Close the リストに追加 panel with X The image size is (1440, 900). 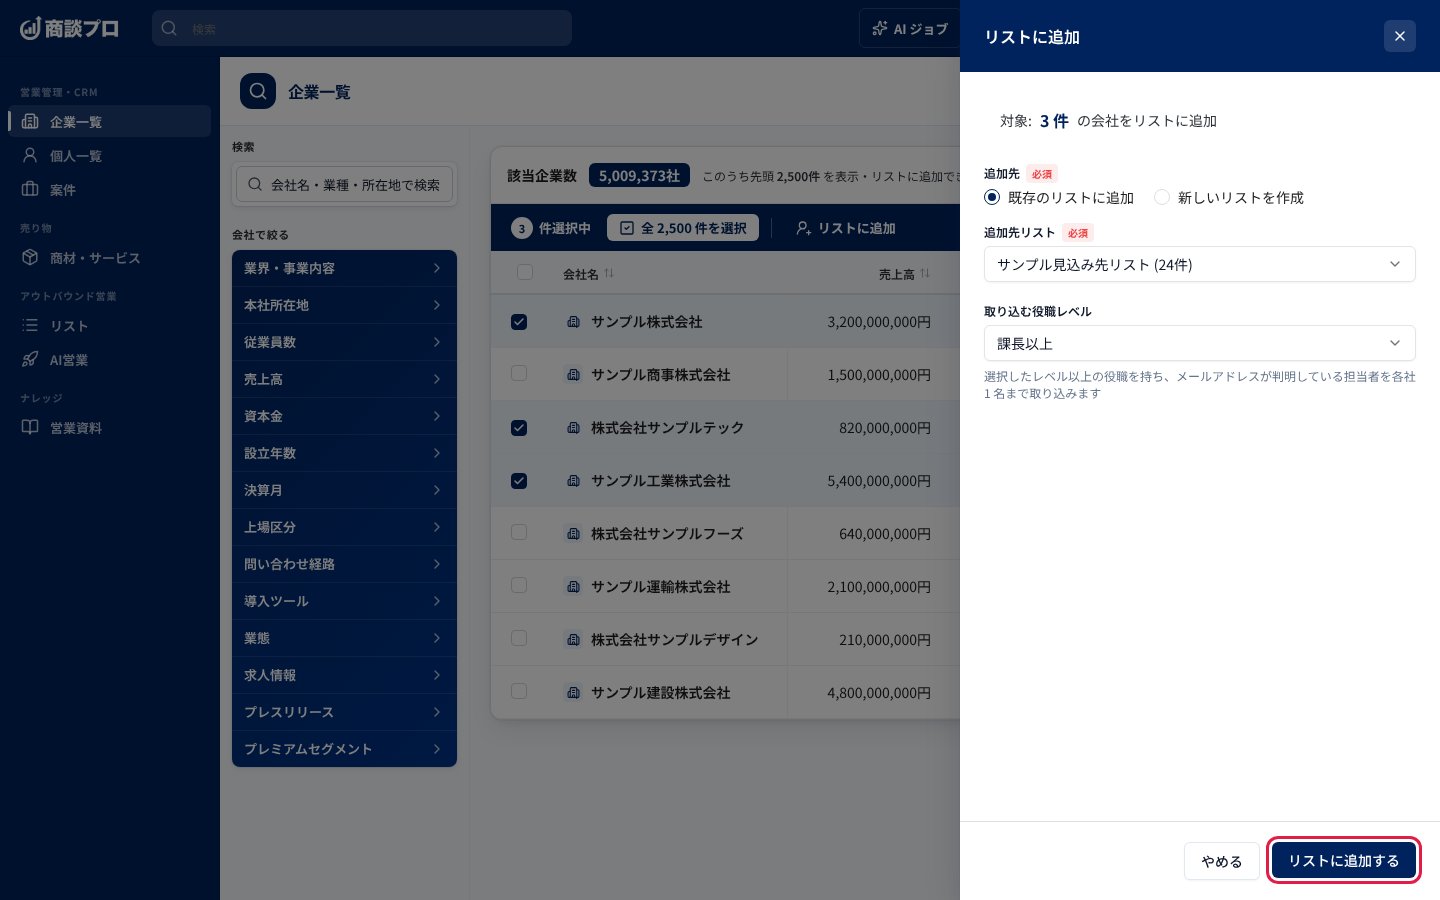pyautogui.click(x=1399, y=36)
